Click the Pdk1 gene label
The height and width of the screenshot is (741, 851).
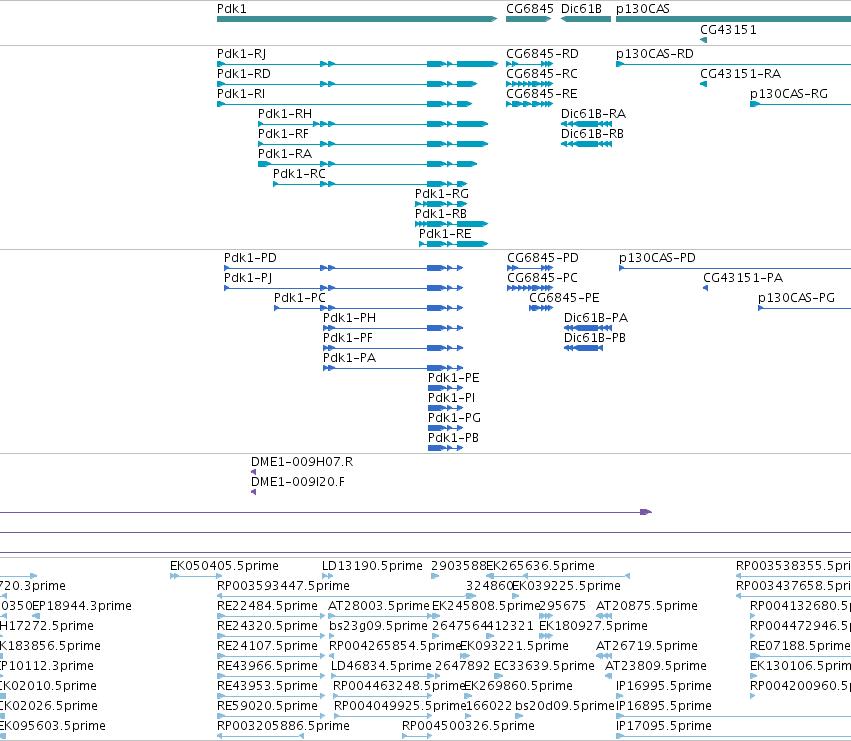232,9
